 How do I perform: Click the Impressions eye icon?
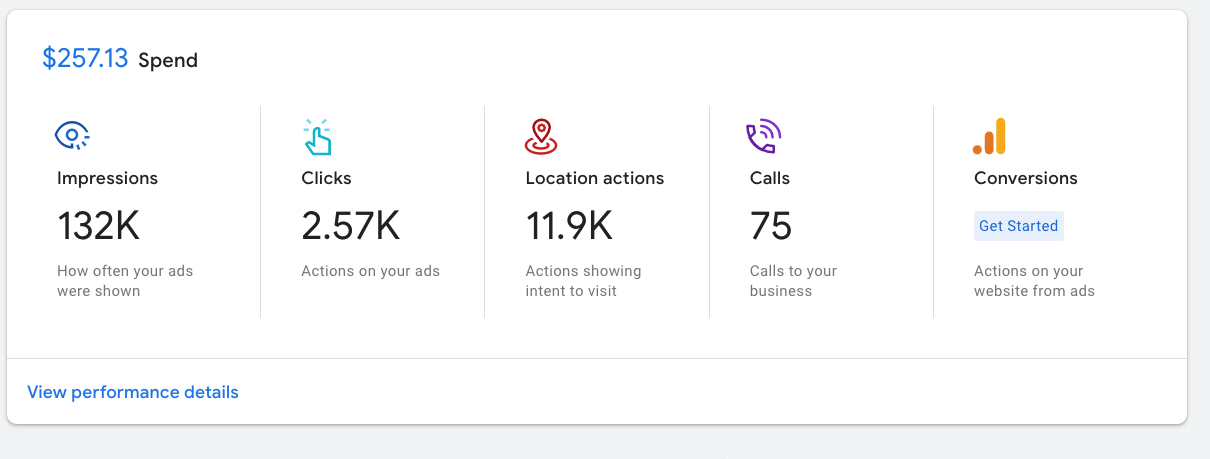73,136
